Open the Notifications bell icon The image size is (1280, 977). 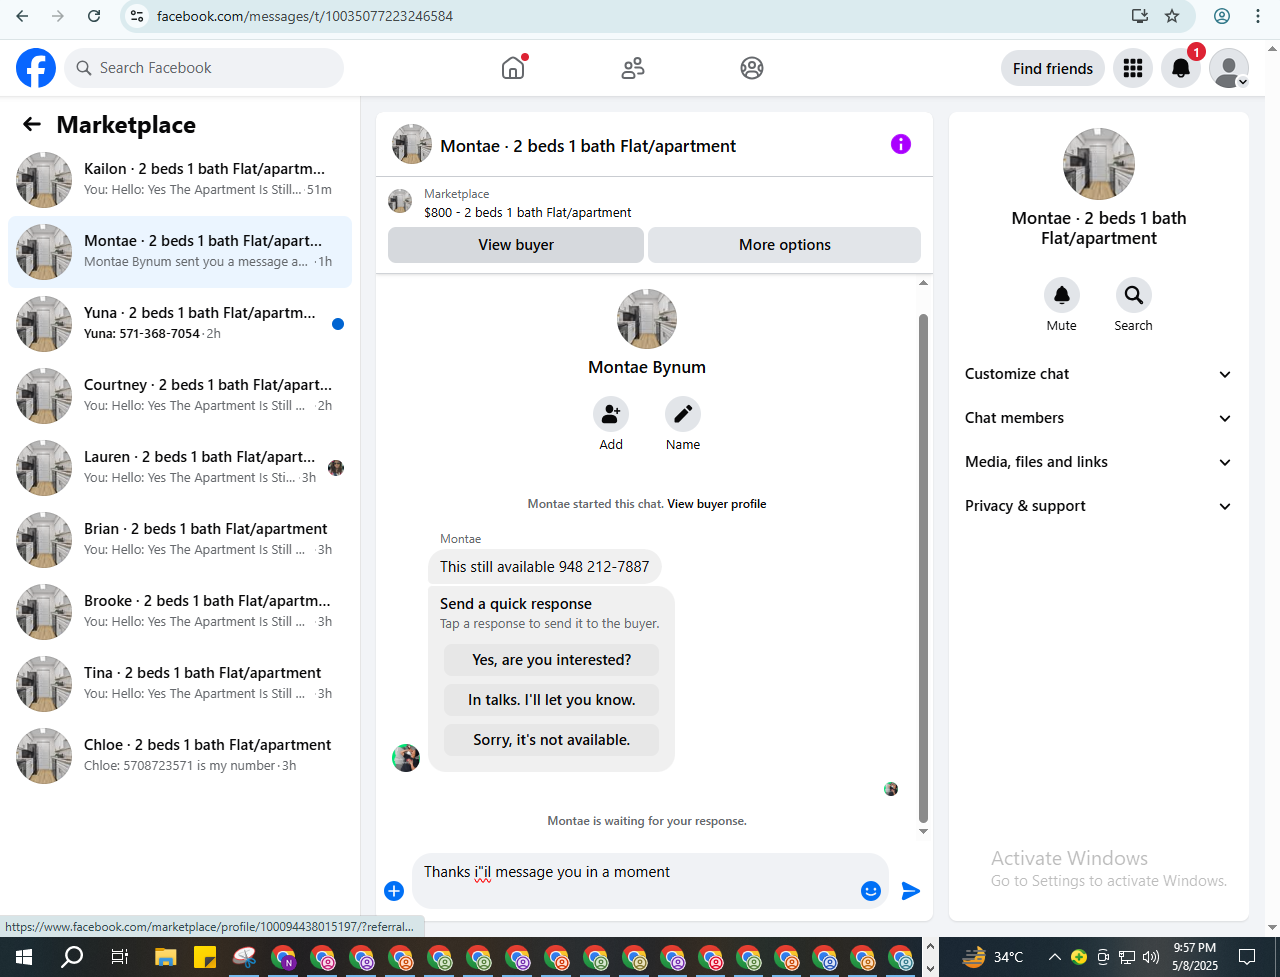(1181, 68)
